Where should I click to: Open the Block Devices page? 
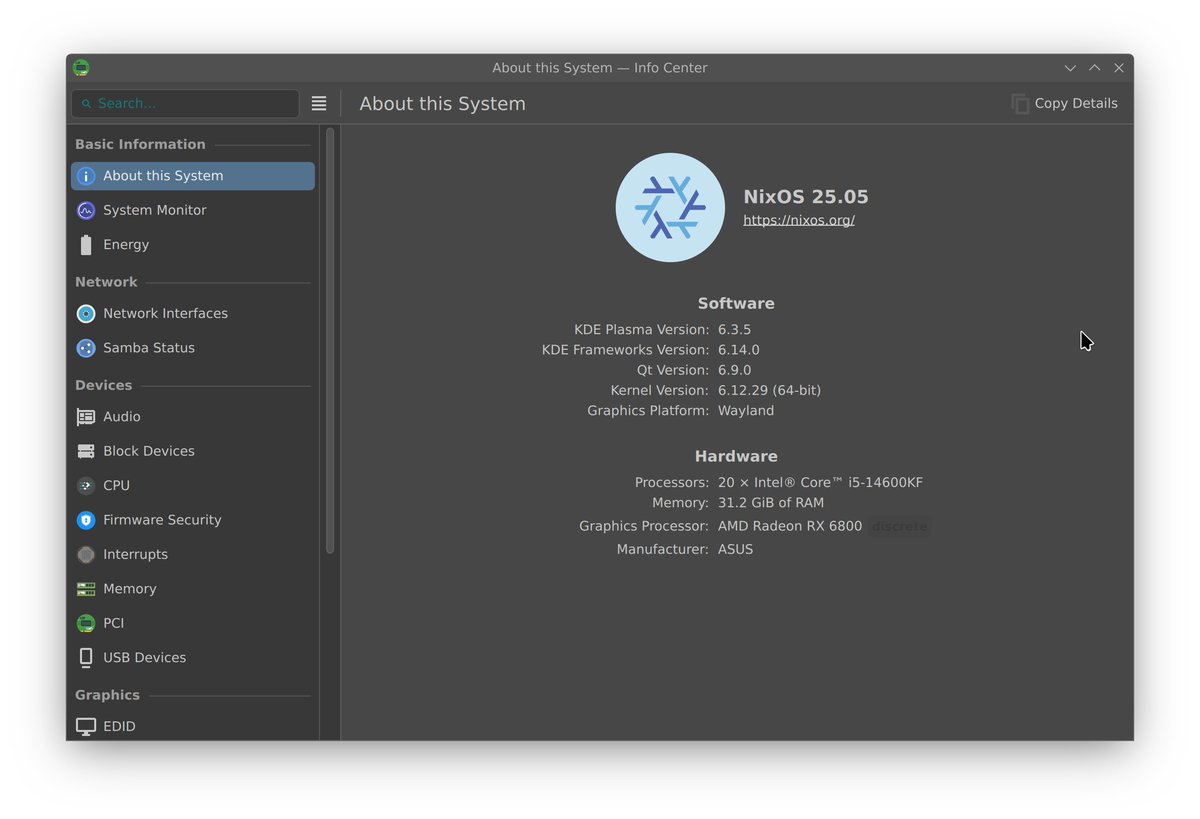pyautogui.click(x=193, y=451)
